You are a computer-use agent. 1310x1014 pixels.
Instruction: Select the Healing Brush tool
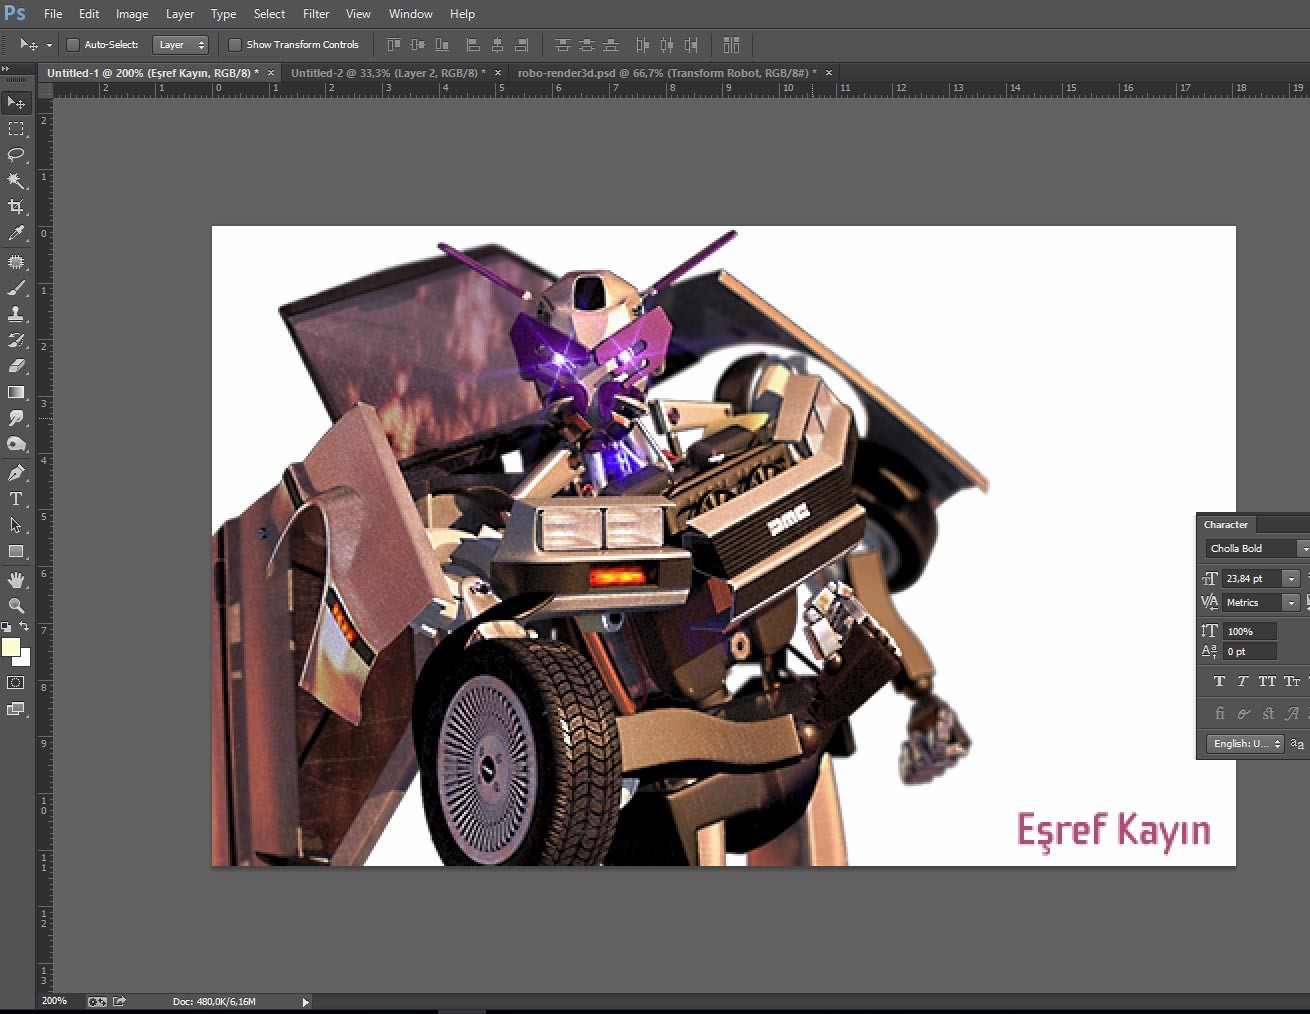[16, 262]
